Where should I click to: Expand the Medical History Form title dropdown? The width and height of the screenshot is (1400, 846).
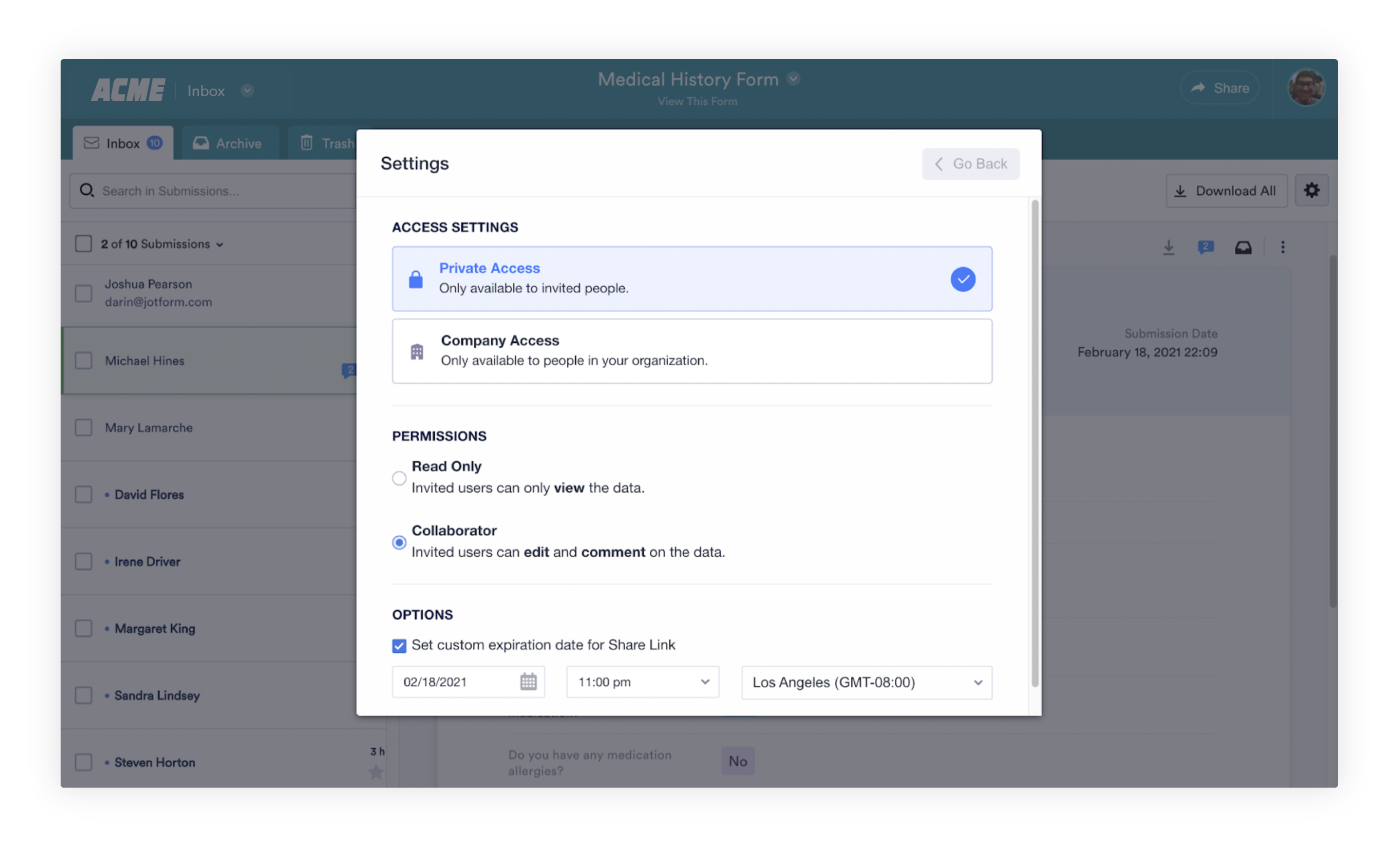click(x=793, y=79)
